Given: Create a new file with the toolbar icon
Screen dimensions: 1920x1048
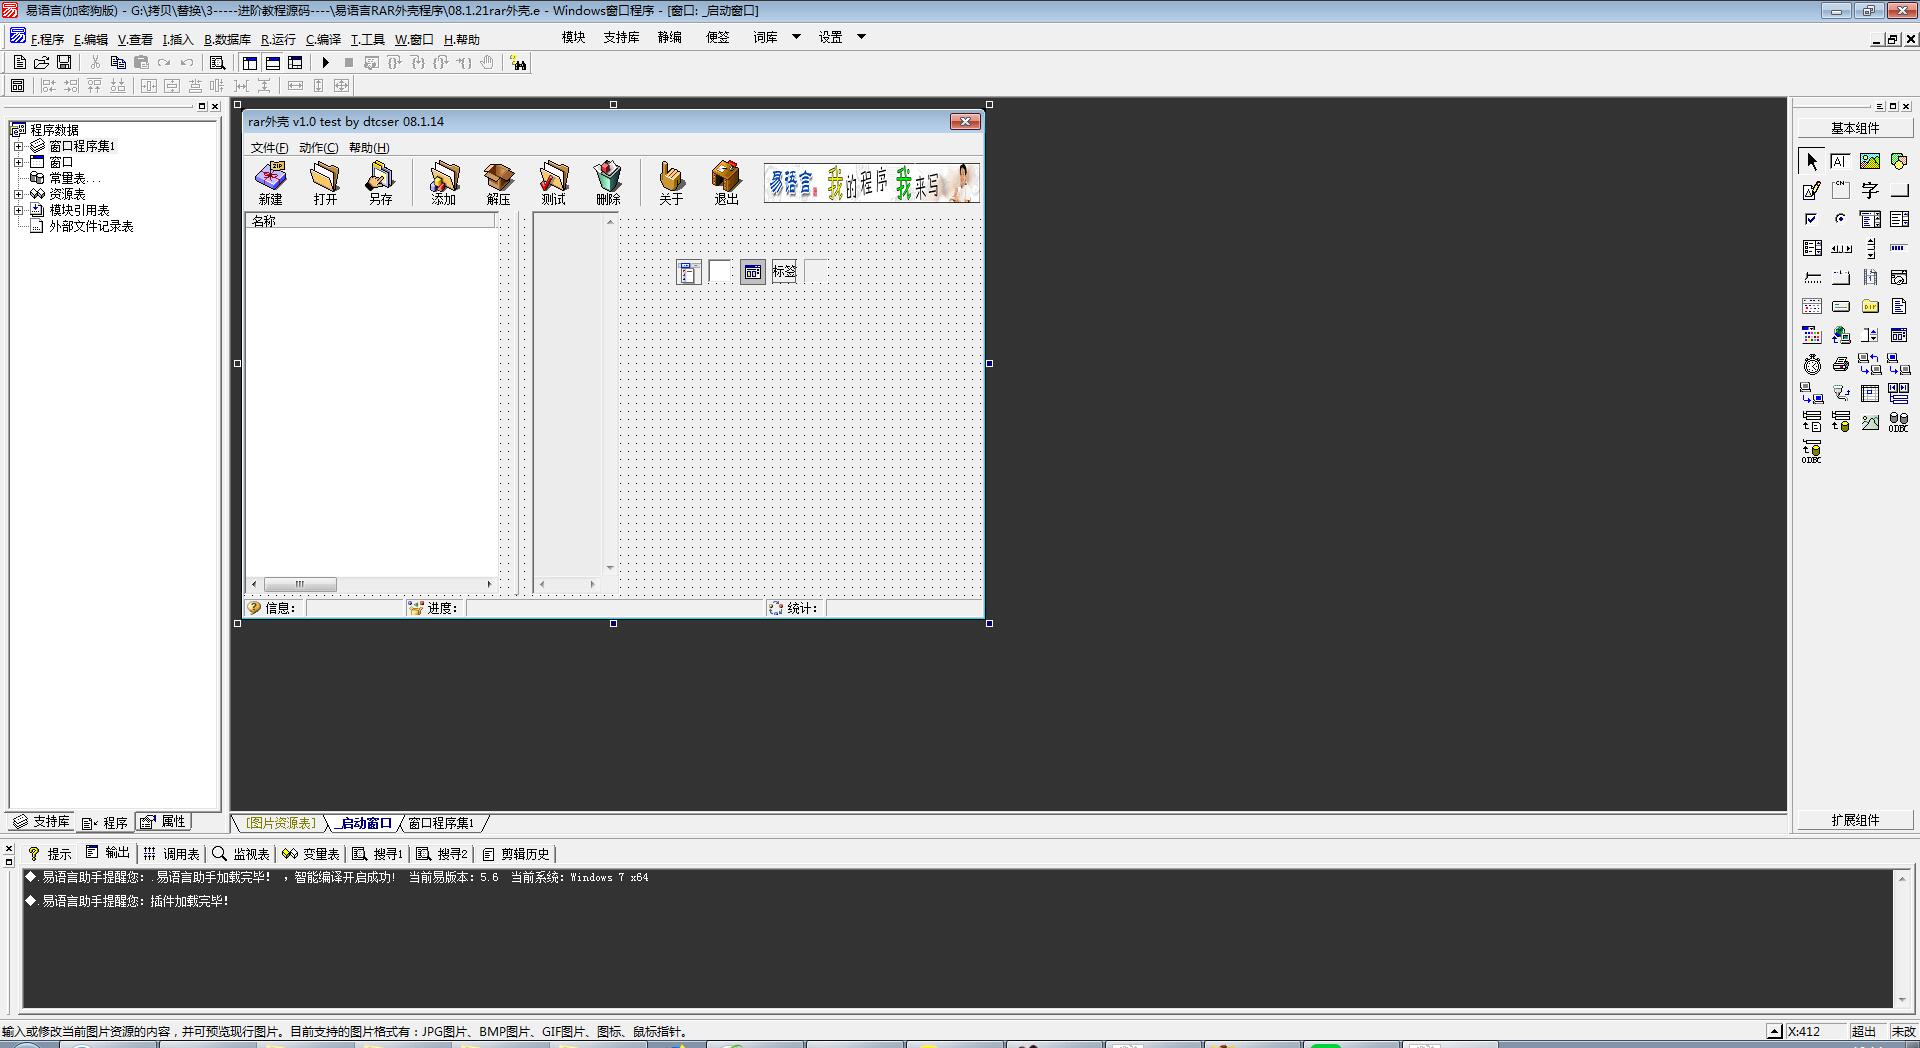Looking at the screenshot, I should (x=19, y=62).
